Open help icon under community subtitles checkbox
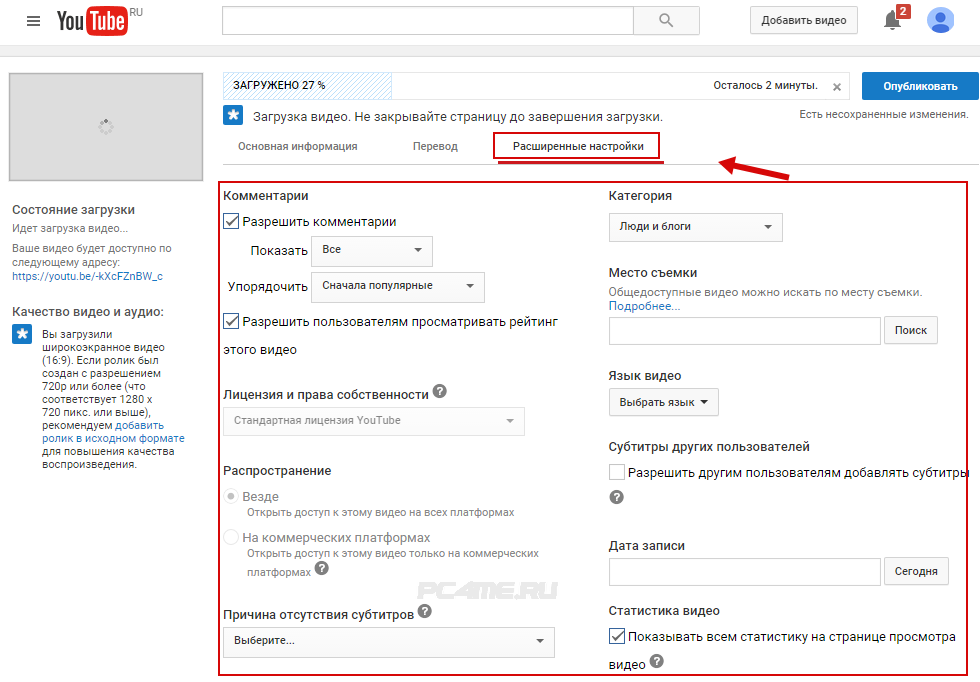Viewport: 980px width, 682px height. pos(616,497)
